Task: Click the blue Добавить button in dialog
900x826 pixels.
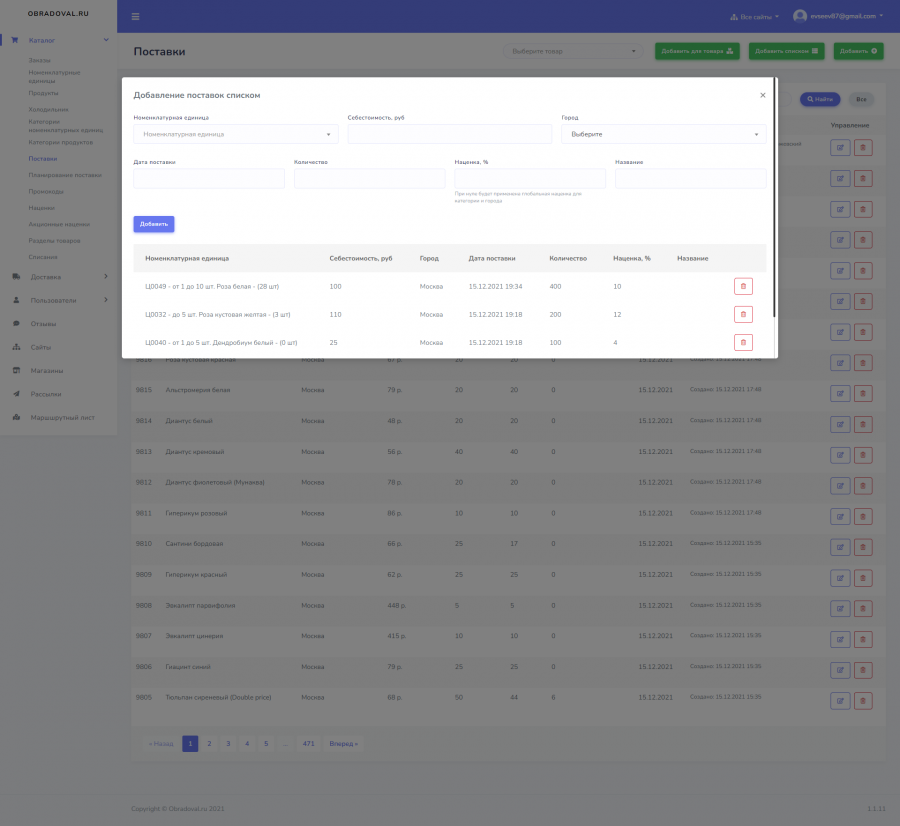Action: tap(154, 224)
